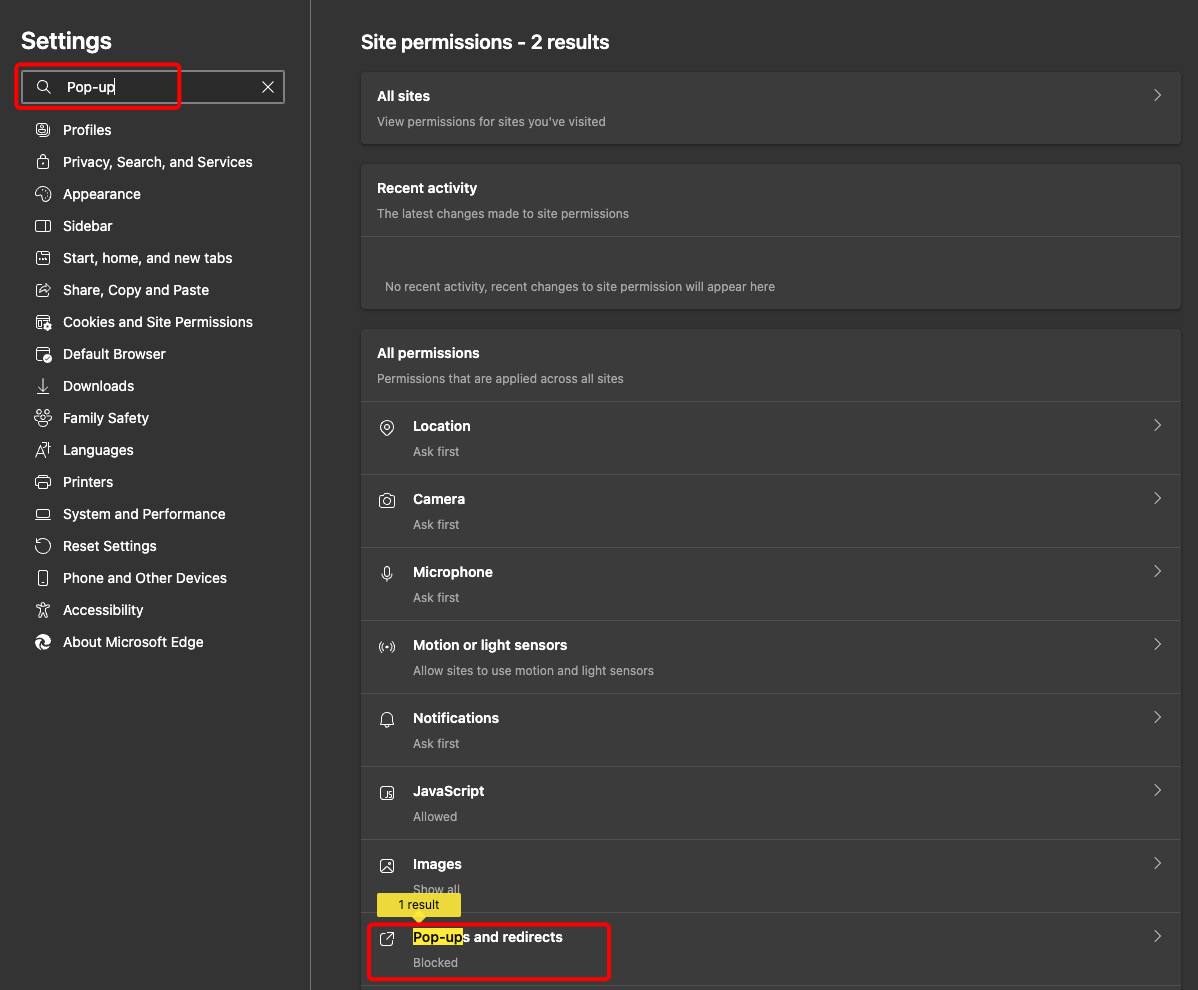
Task: Click the Reset Settings circular arrow icon
Action: click(x=44, y=546)
